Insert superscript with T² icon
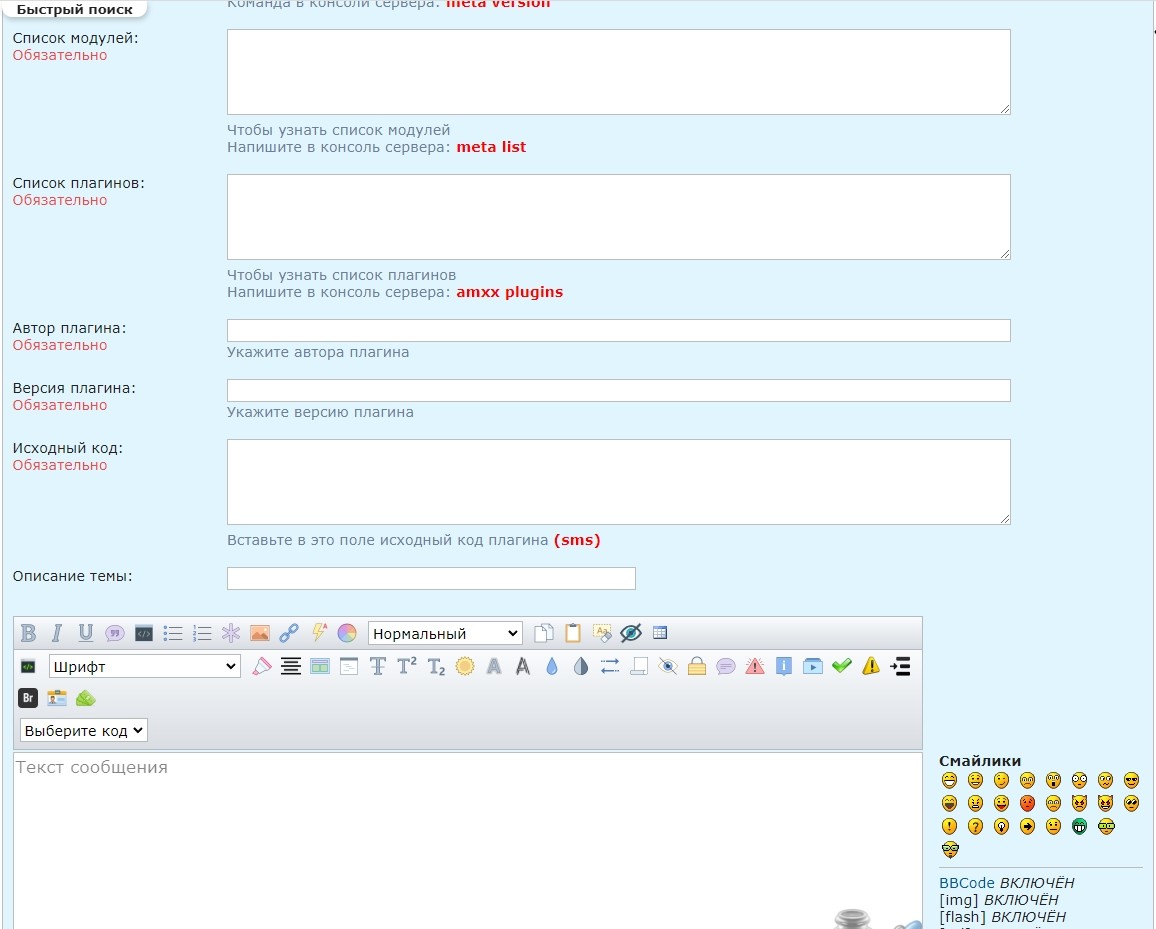This screenshot has height=929, width=1156. point(407,666)
